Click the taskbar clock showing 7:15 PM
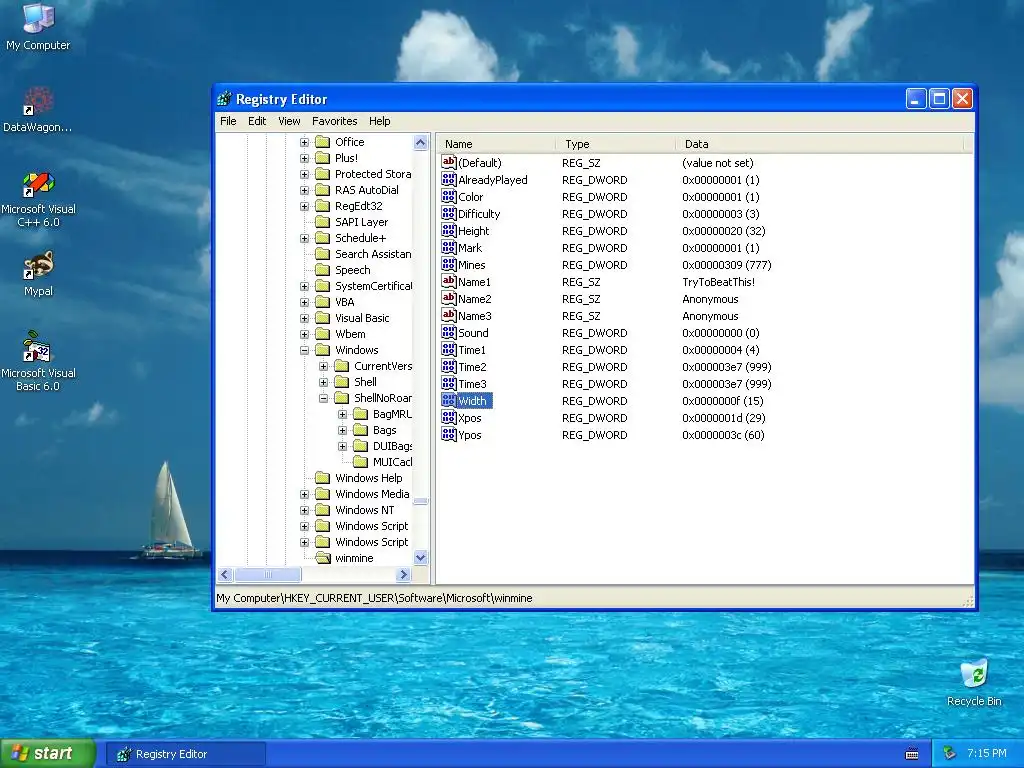The width and height of the screenshot is (1024, 768). (x=987, y=754)
